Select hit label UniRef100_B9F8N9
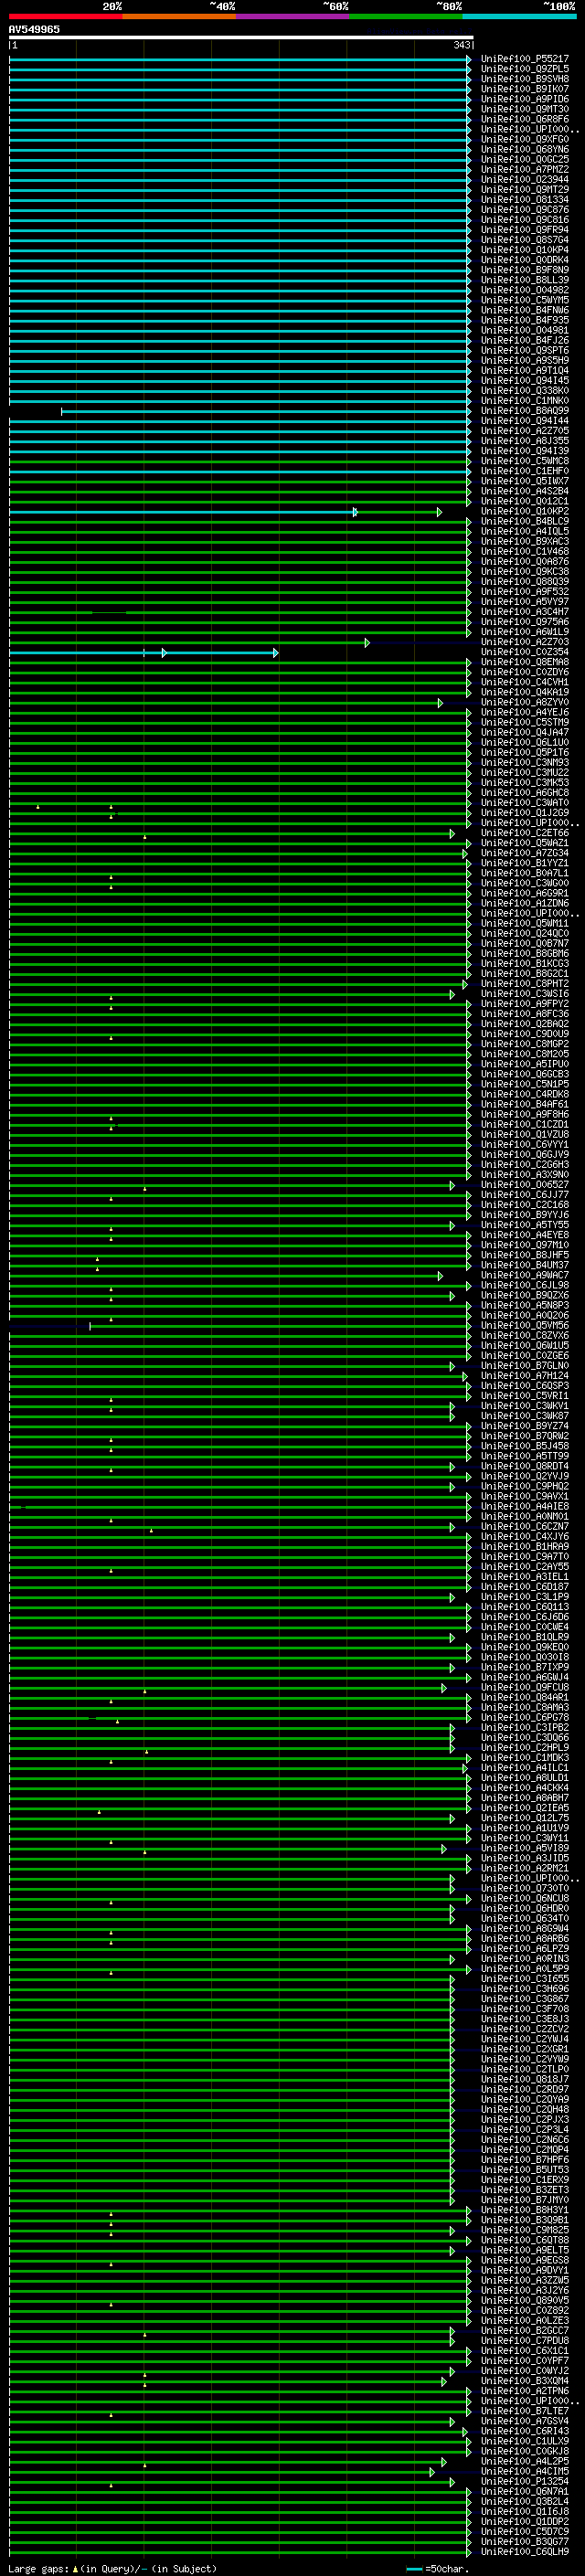 click(x=525, y=270)
